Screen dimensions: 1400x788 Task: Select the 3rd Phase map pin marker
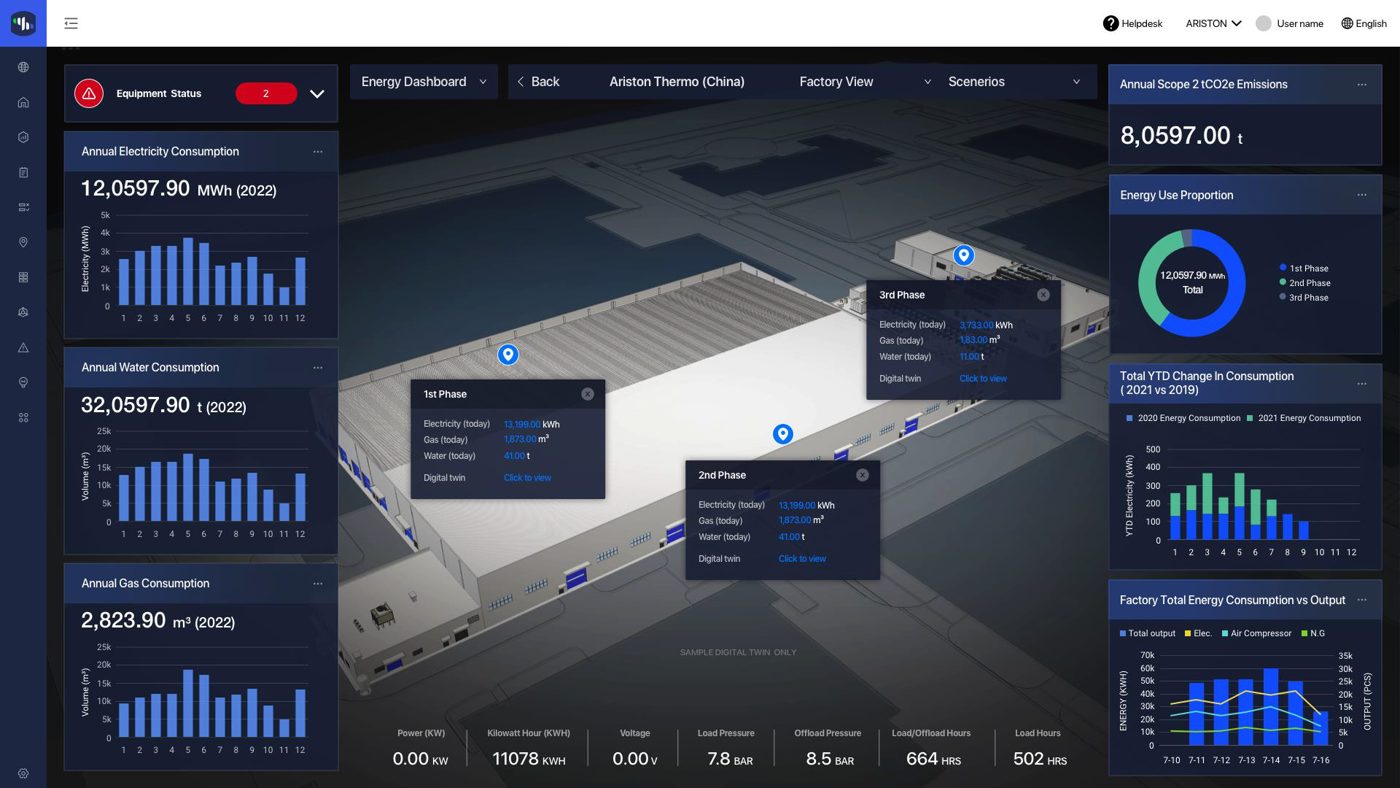coord(963,255)
